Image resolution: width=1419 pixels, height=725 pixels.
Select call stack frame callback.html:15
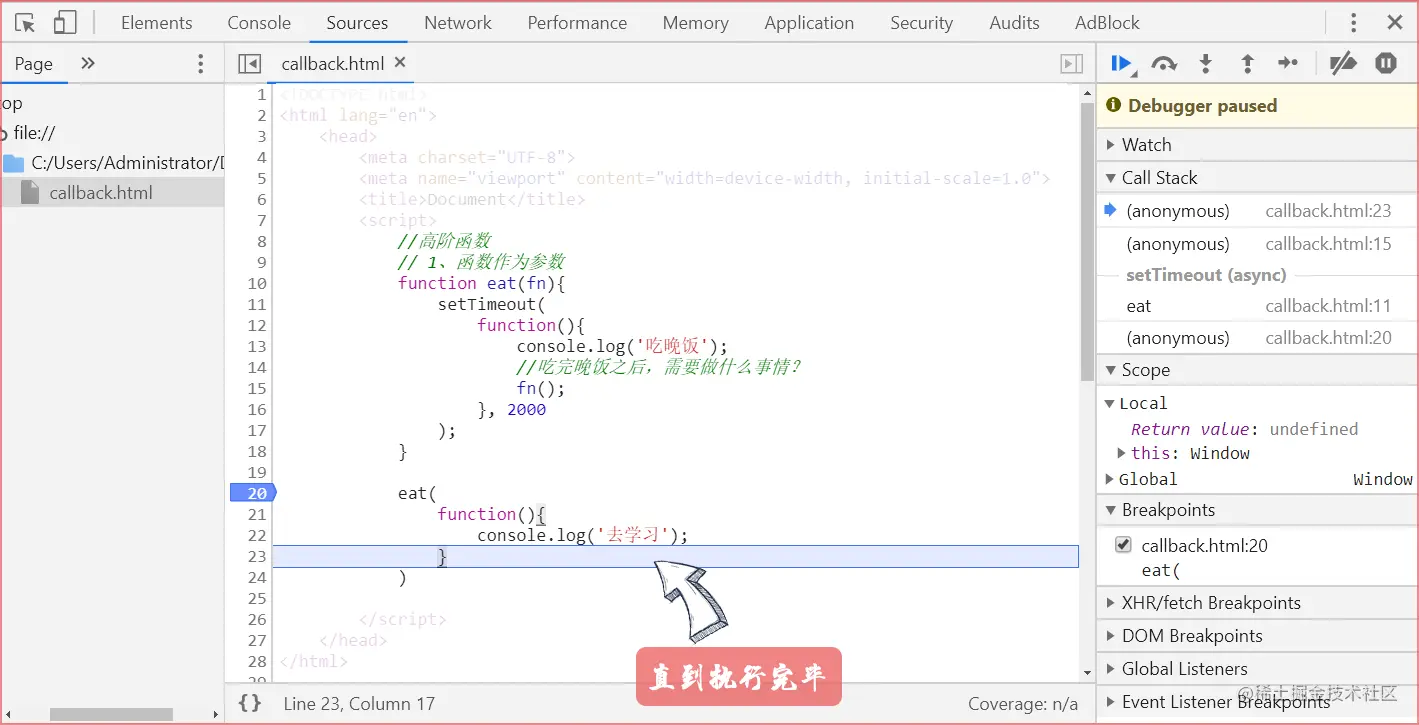[x=1258, y=244]
